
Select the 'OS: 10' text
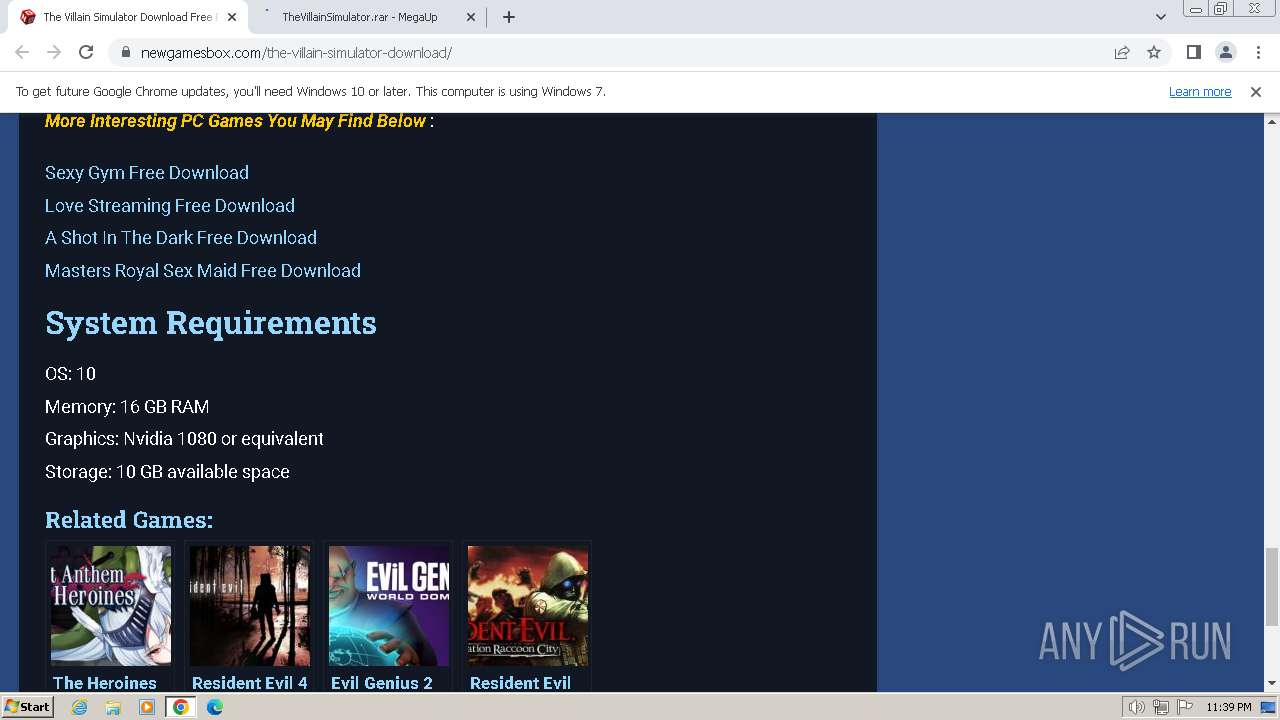click(x=70, y=373)
